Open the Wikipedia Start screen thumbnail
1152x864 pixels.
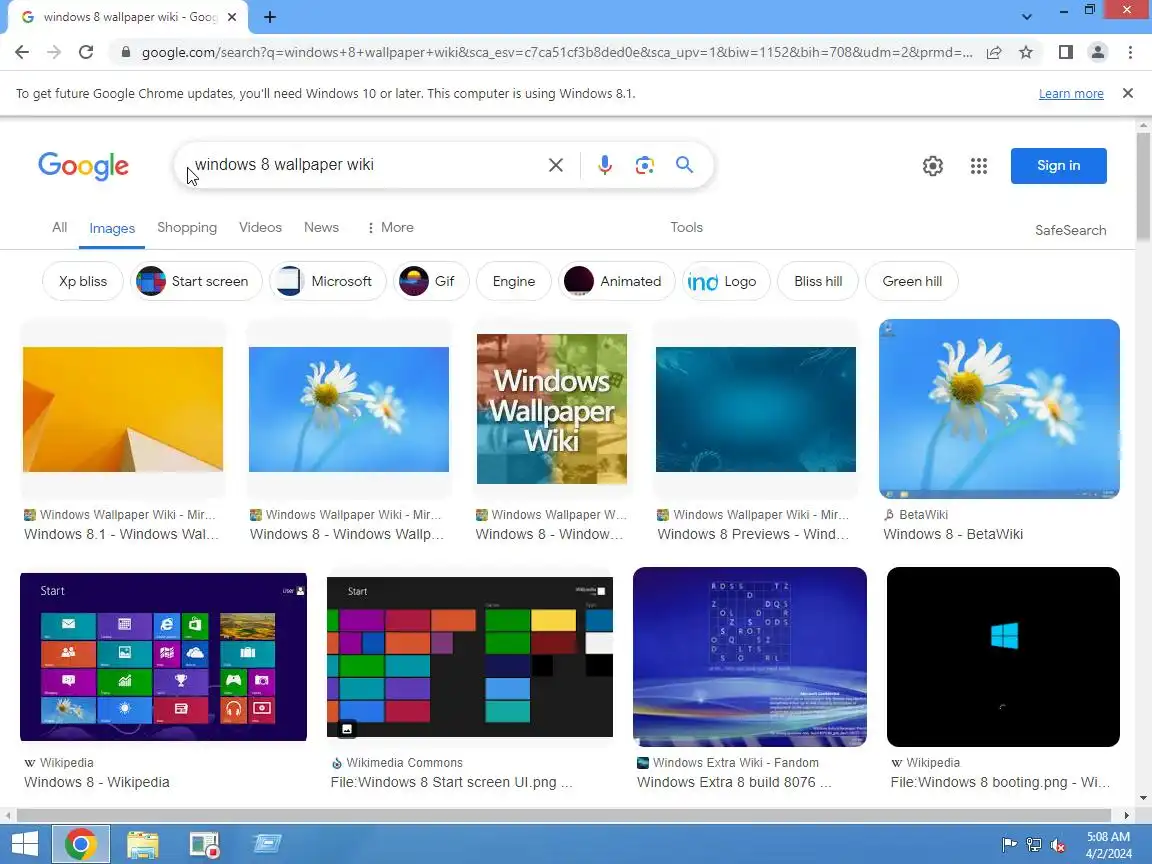coord(163,657)
